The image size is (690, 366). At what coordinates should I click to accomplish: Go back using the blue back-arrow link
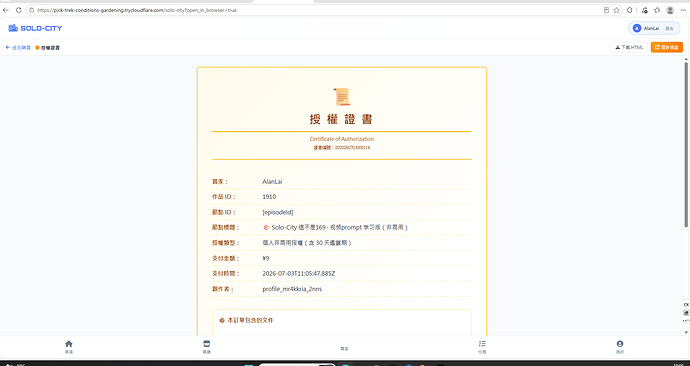pyautogui.click(x=18, y=48)
